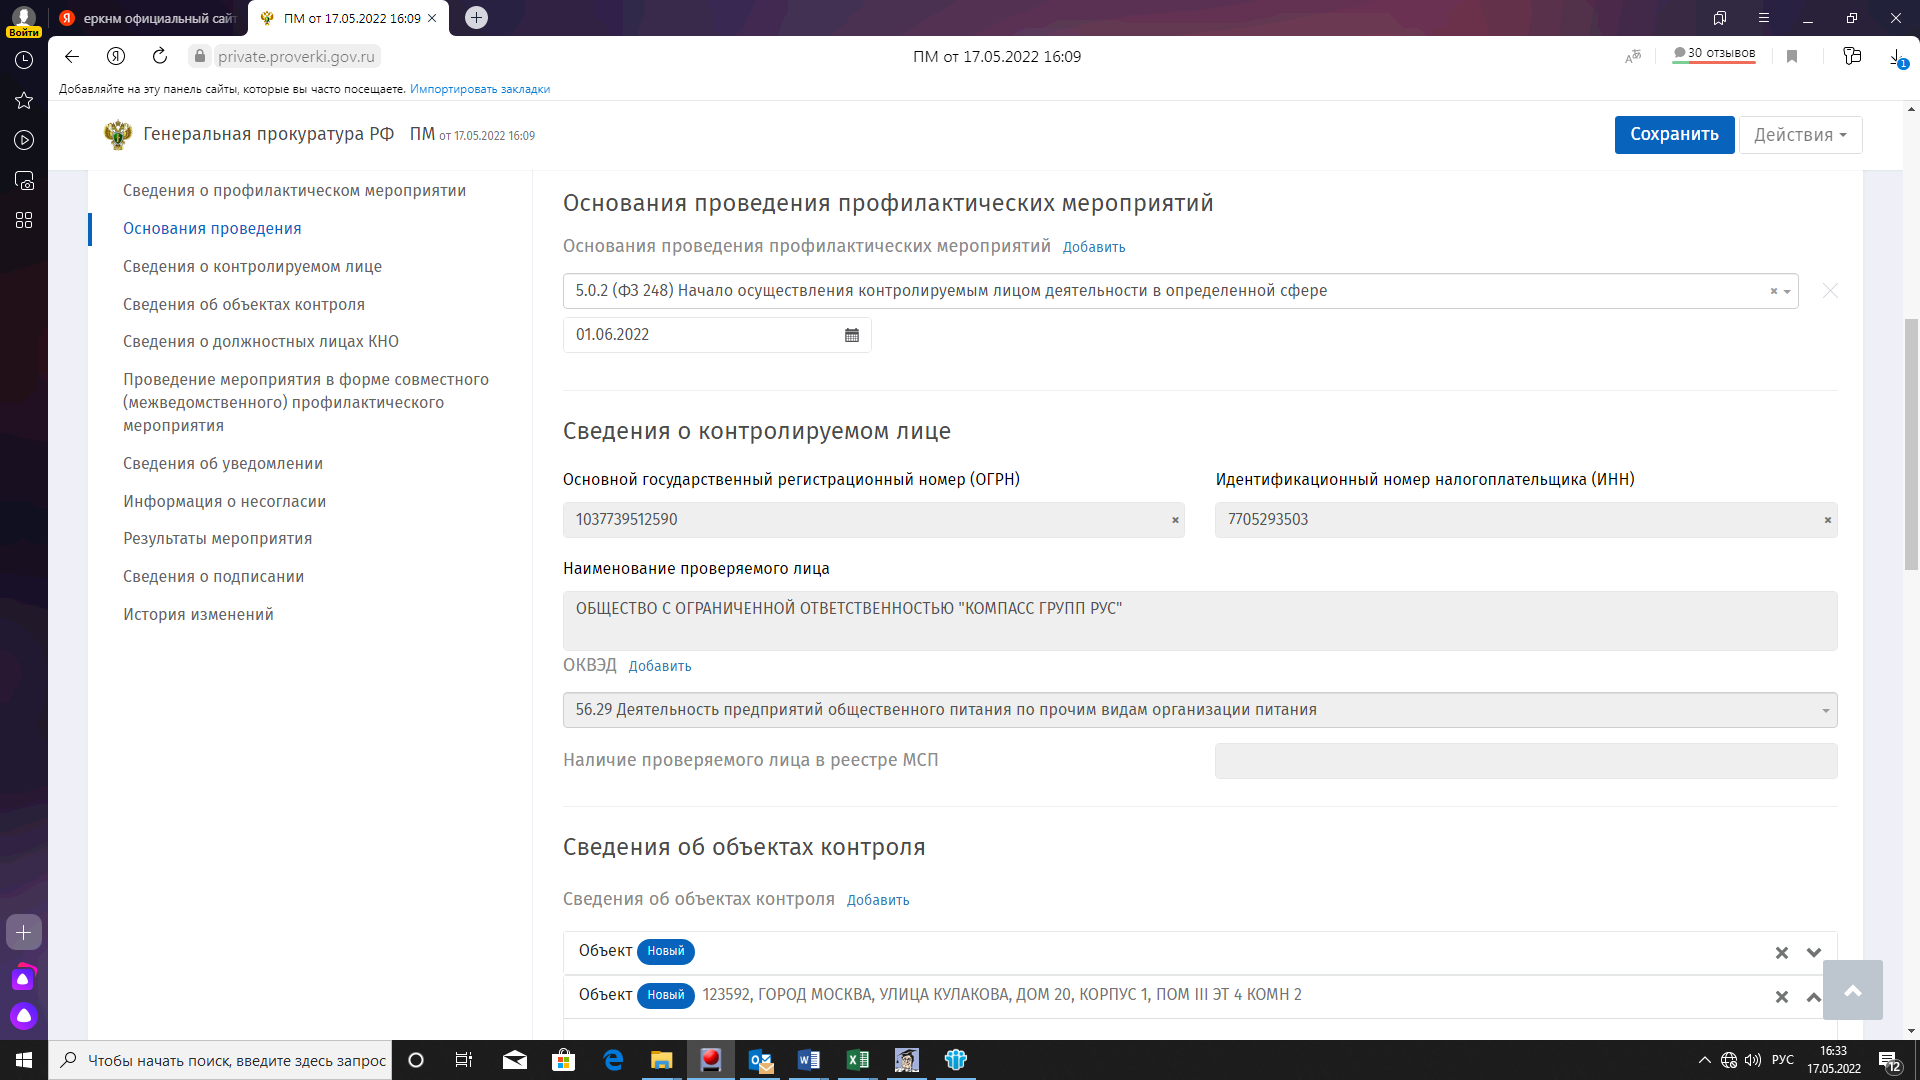The width and height of the screenshot is (1920, 1080).
Task: Show hidden system tray icons
Action: pos(1705,1060)
